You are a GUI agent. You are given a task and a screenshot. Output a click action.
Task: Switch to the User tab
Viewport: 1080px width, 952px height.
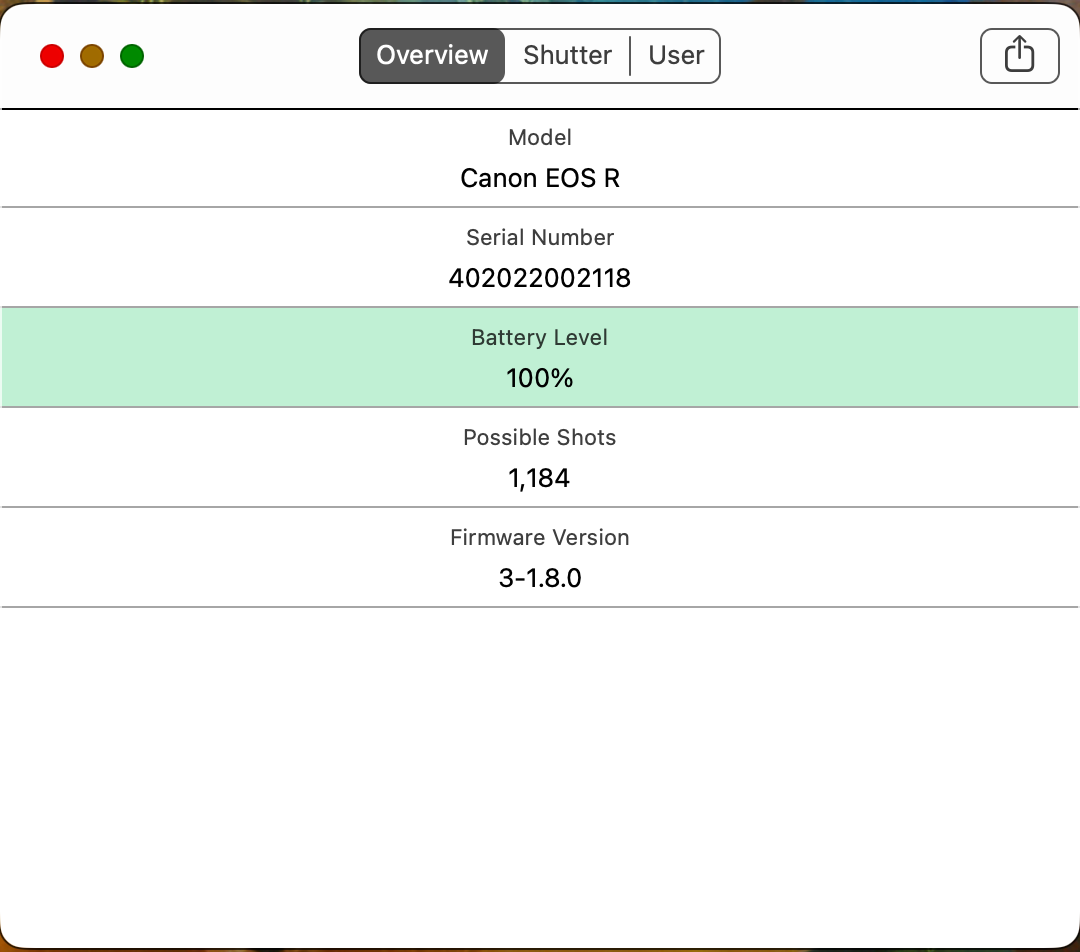pyautogui.click(x=676, y=56)
